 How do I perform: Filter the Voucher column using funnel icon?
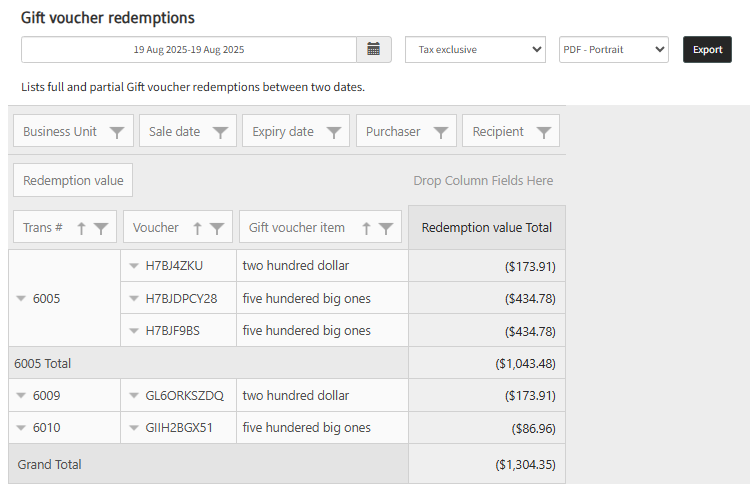click(x=217, y=228)
